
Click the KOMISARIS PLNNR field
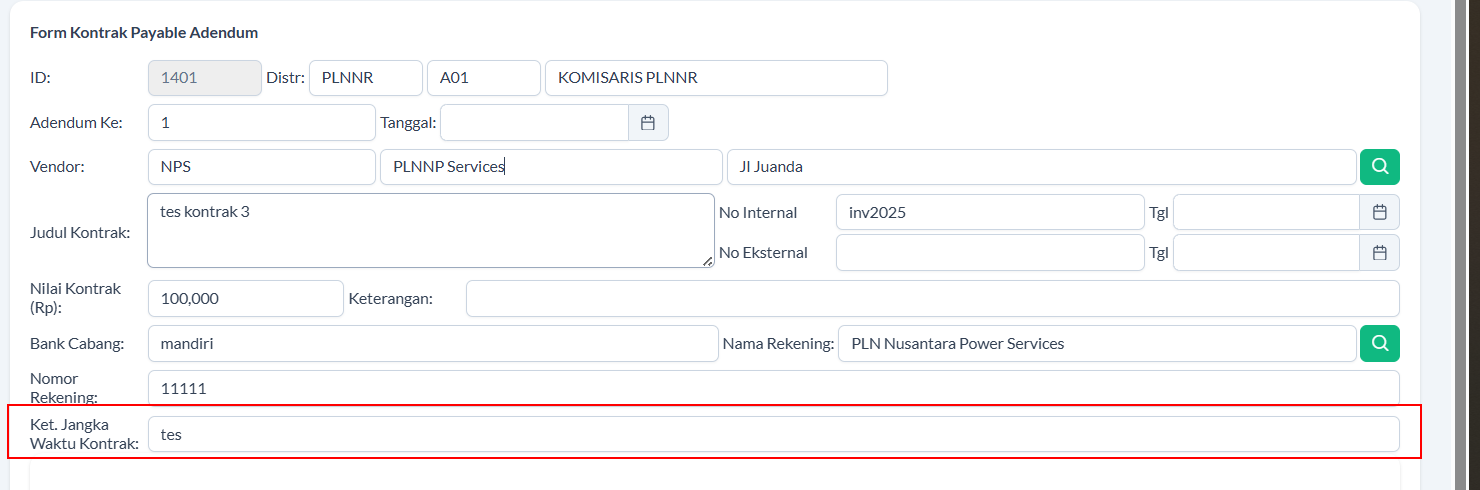click(x=715, y=79)
